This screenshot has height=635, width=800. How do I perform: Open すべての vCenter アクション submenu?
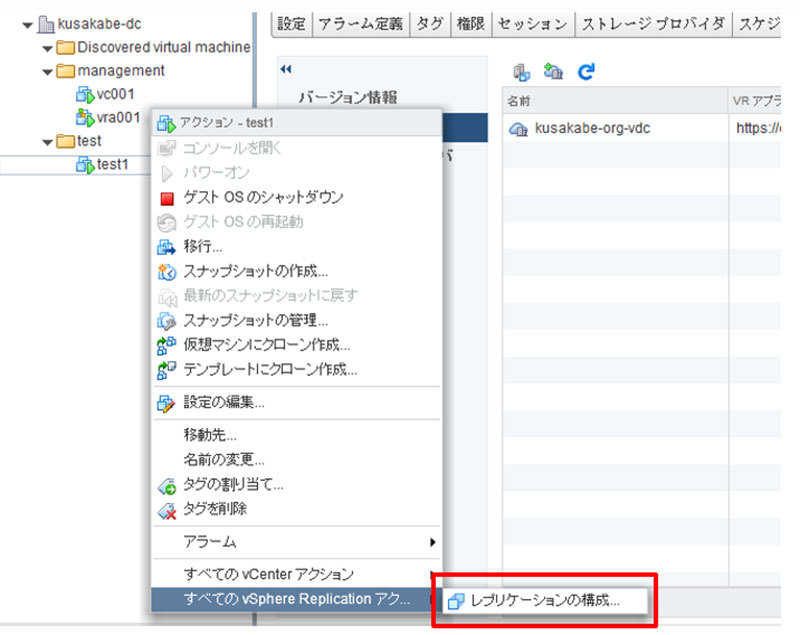coord(296,574)
